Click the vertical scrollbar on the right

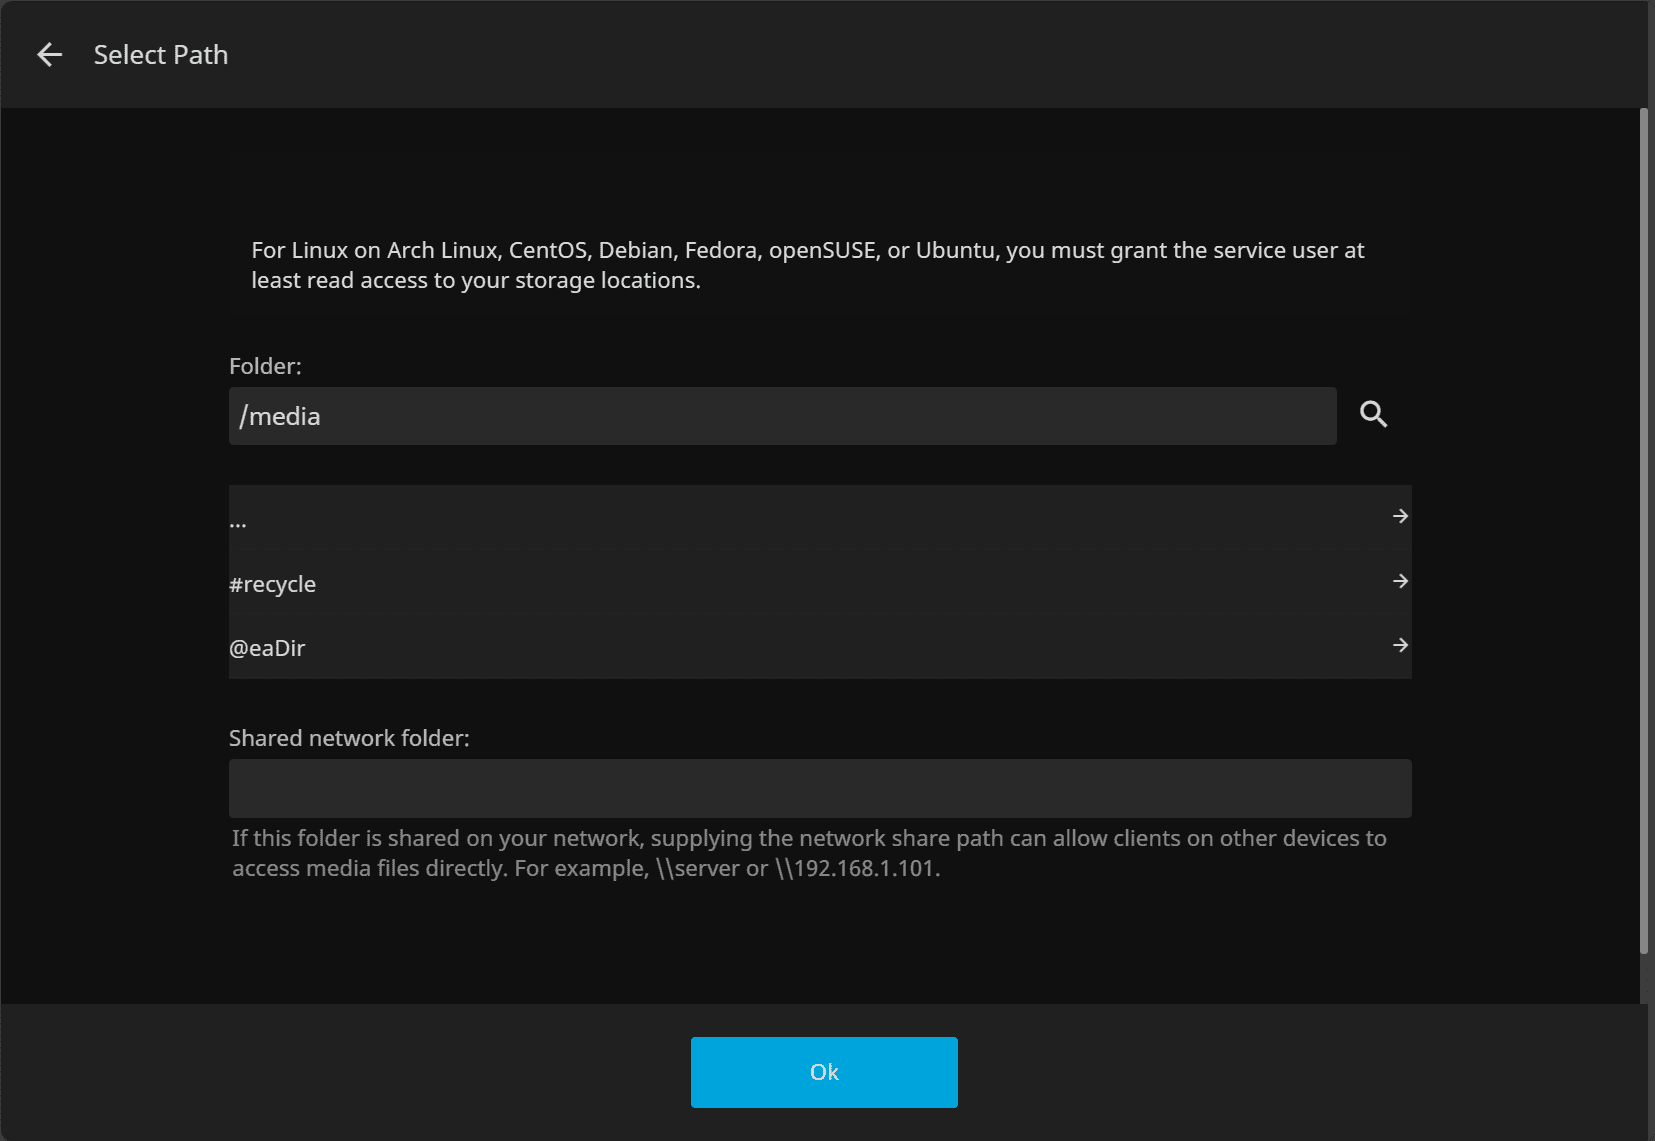click(x=1643, y=530)
